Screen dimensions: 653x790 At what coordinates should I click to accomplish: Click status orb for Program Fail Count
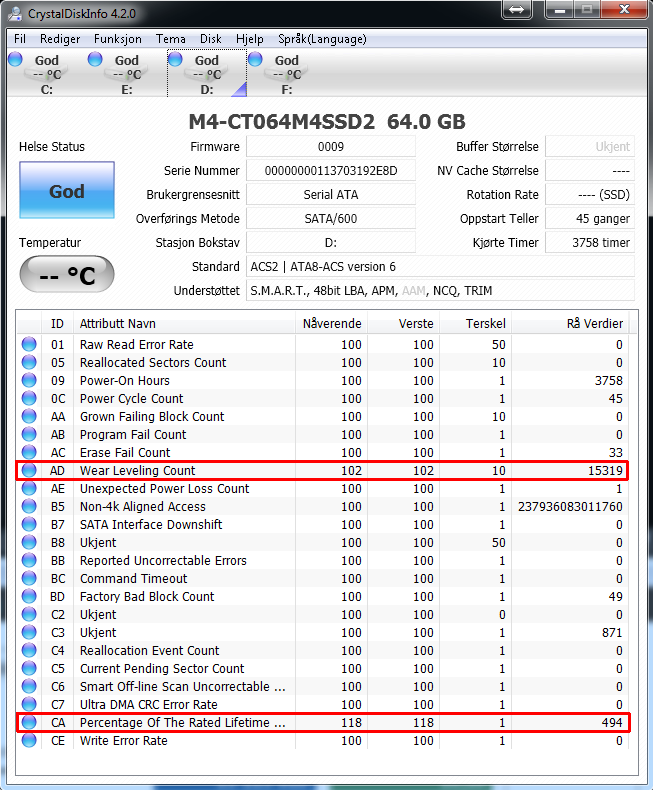pos(29,434)
